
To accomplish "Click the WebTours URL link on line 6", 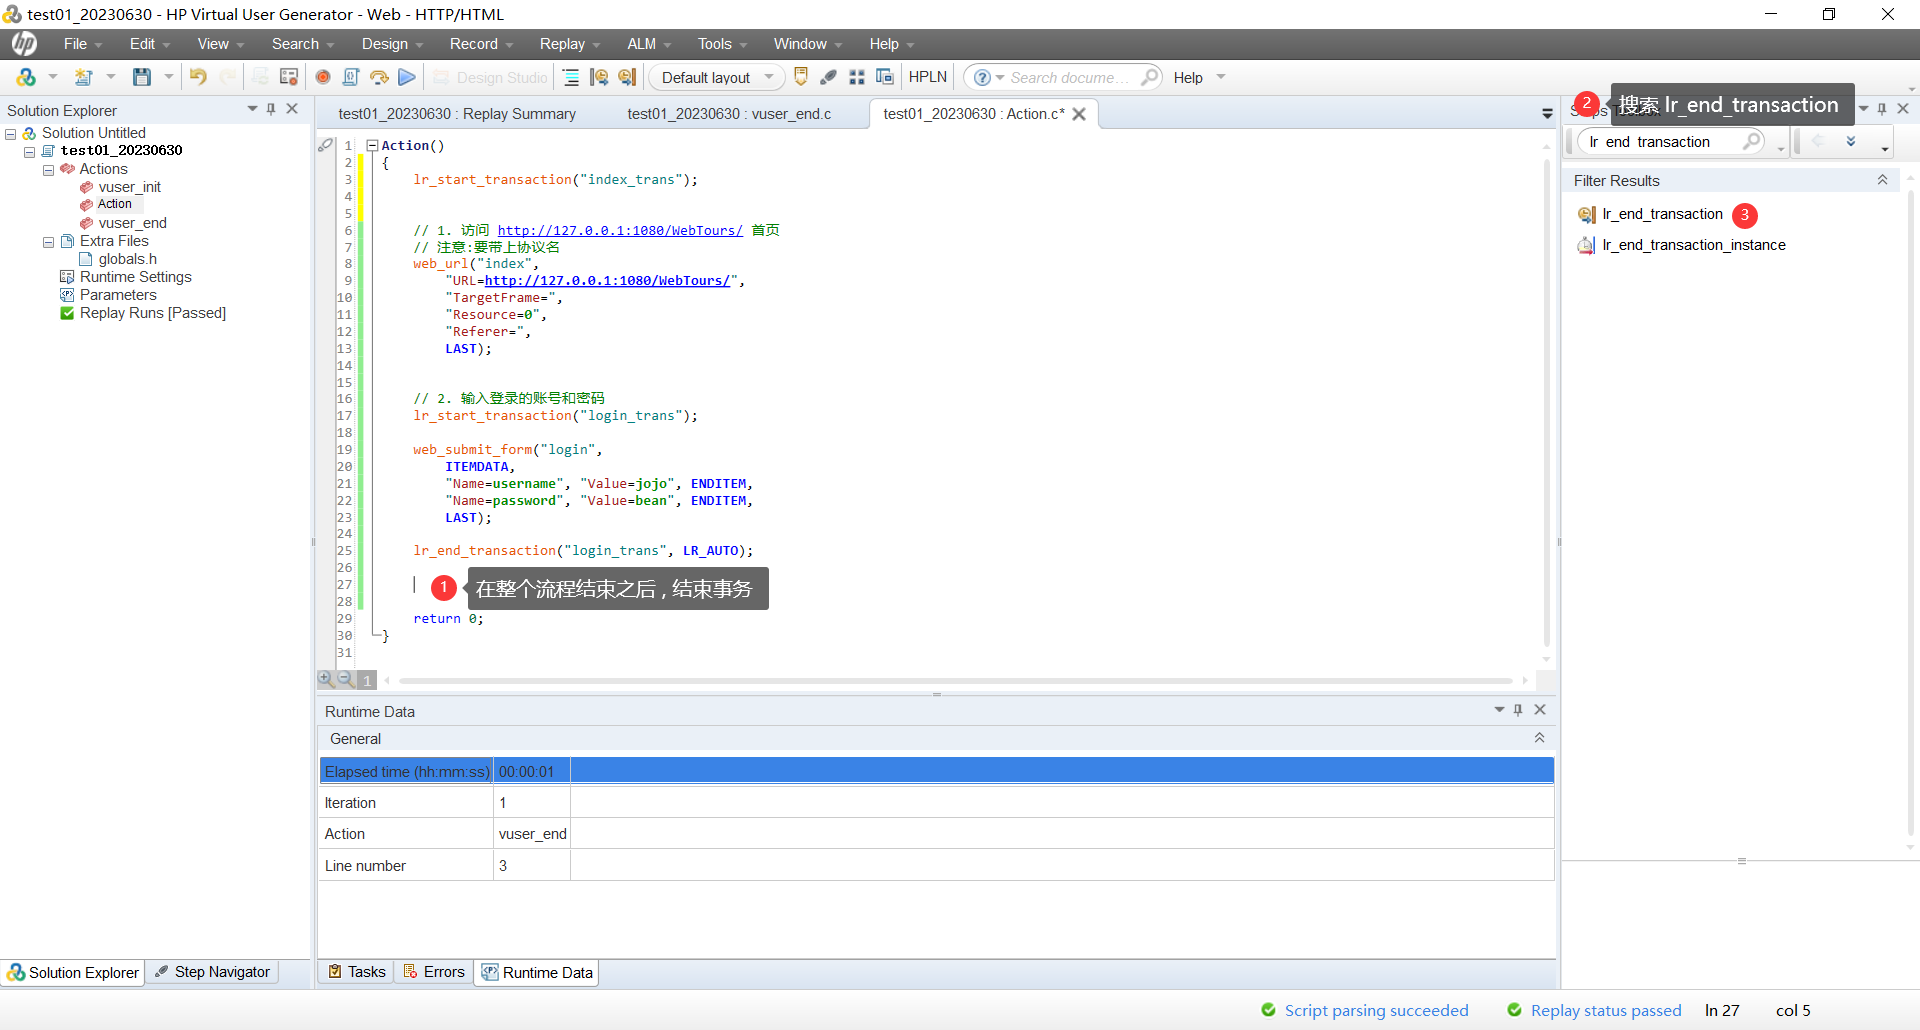I will click(x=620, y=231).
